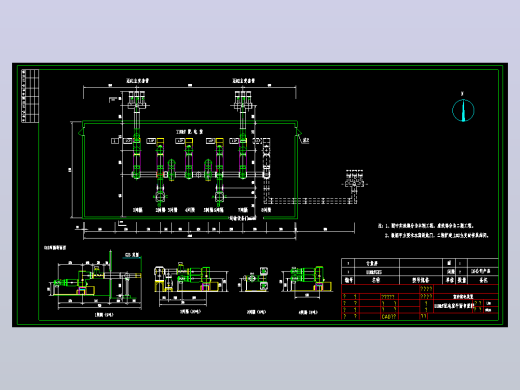Open the section detail nearest the title block
Screen dimensions: 520x390
coord(307,282)
